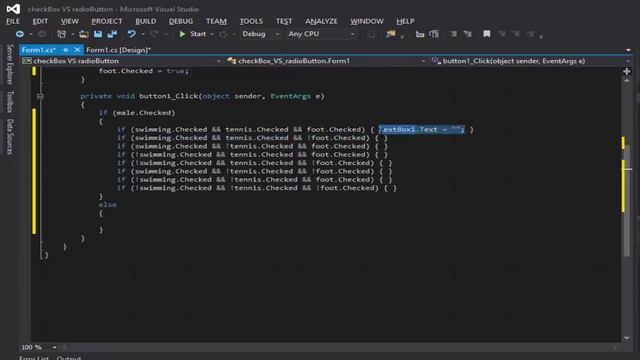Click the Open File folder icon

[x=84, y=34]
